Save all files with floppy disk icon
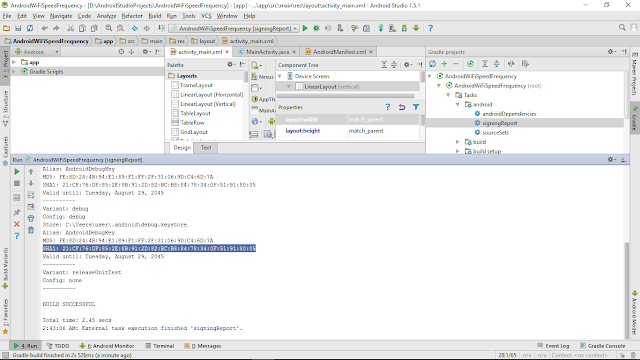This screenshot has height=360, width=640. coord(18,28)
